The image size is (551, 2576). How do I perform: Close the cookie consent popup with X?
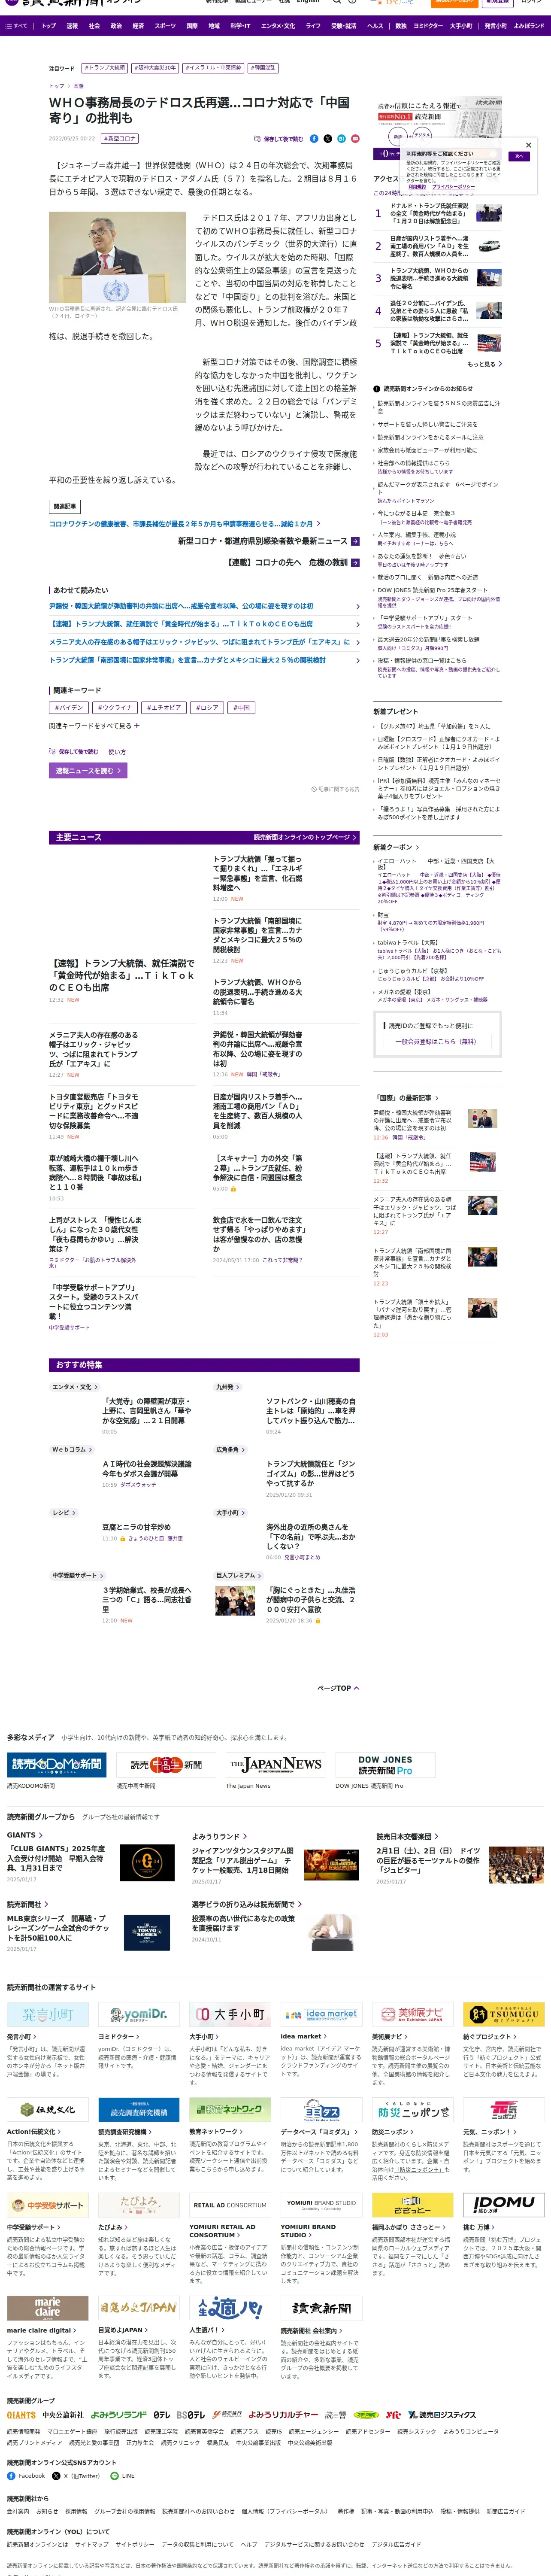pos(529,145)
